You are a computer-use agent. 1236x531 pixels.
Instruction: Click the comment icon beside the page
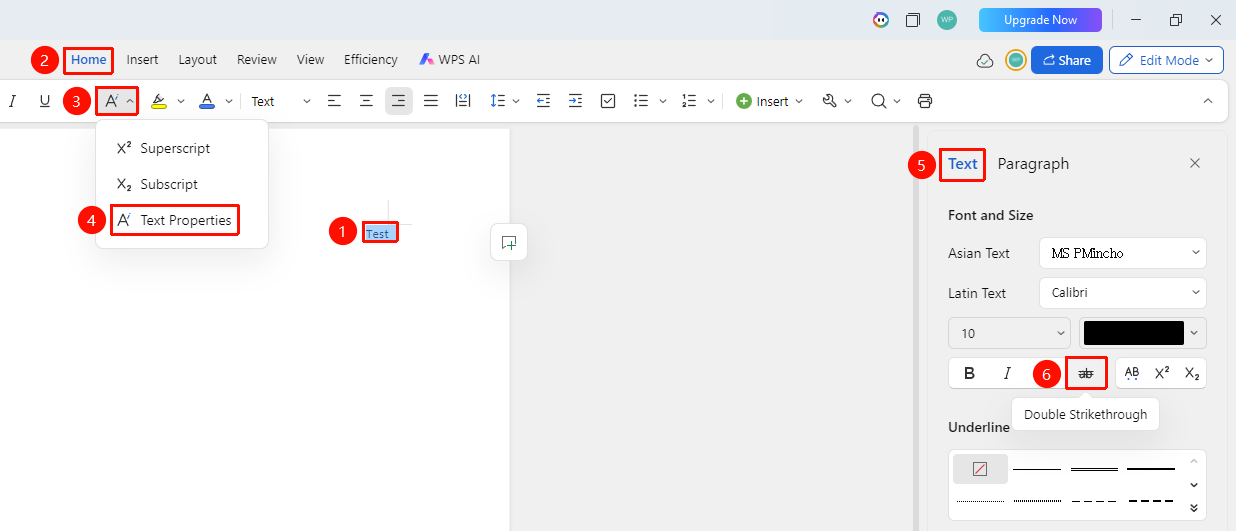point(509,242)
